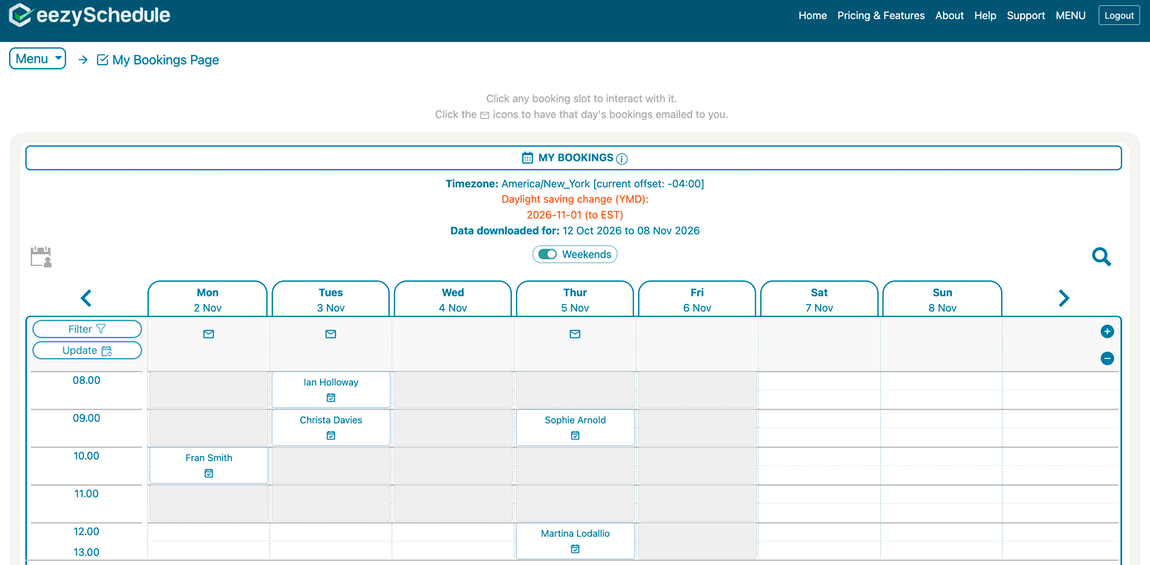
Task: Go to next week arrow
Action: tap(1063, 298)
